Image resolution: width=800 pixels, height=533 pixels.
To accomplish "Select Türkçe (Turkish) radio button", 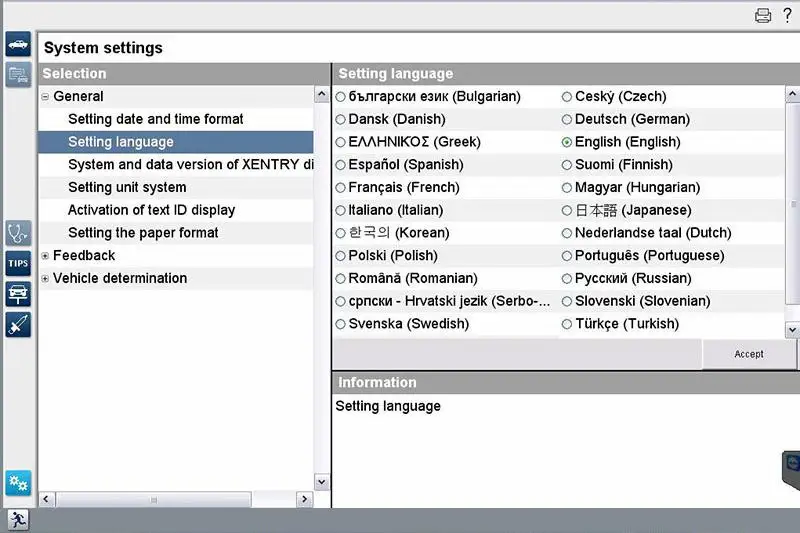I will pyautogui.click(x=566, y=324).
